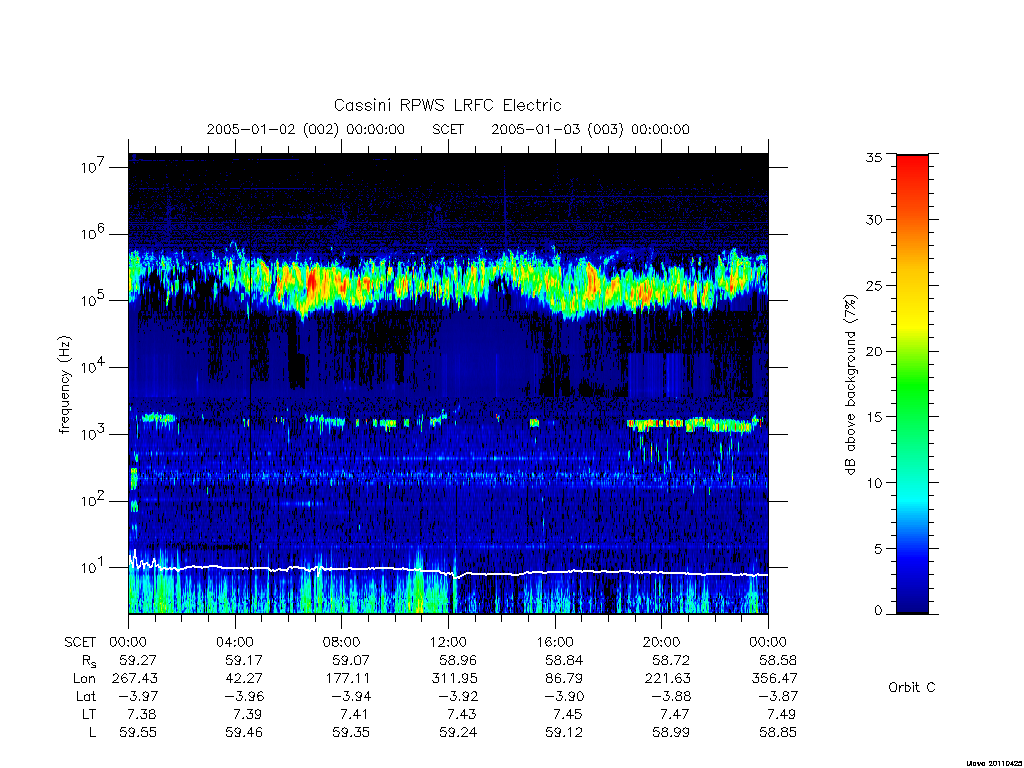Image resolution: width=1024 pixels, height=768 pixels.
Task: Click the '20:00' SCET tick label
Action: (x=662, y=642)
